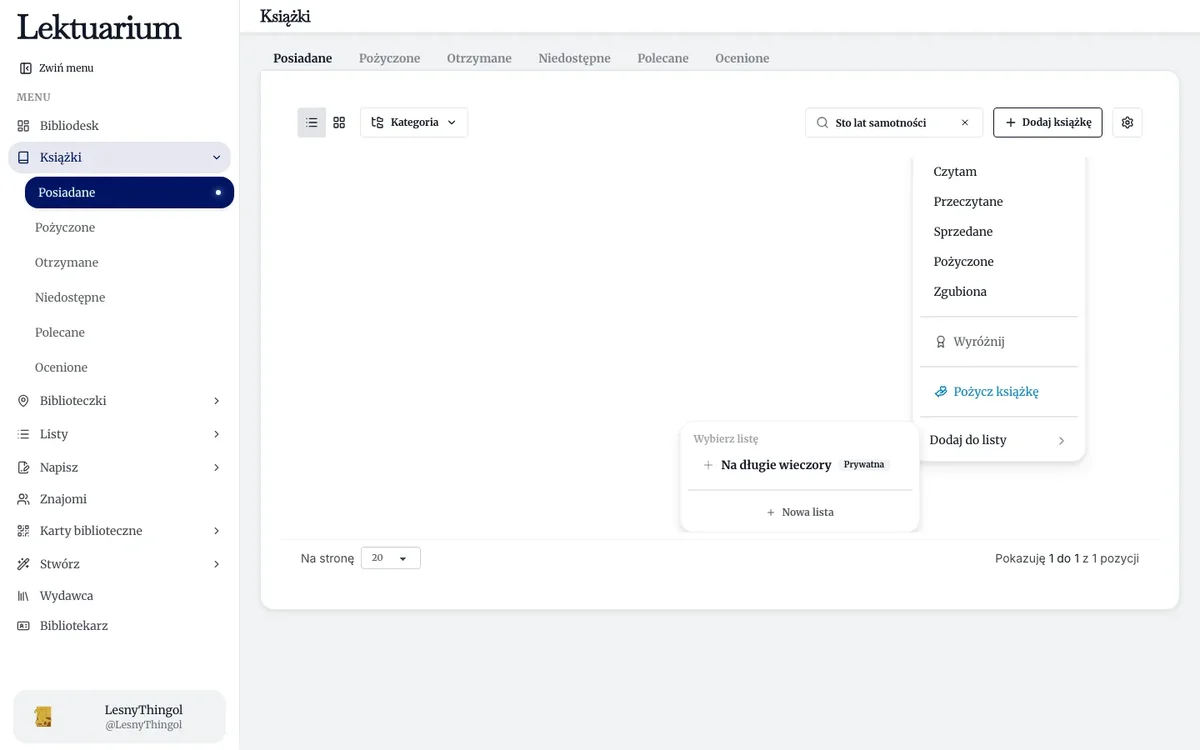The width and height of the screenshot is (1200, 750).
Task: Switch to Ocenione tab
Action: point(742,59)
